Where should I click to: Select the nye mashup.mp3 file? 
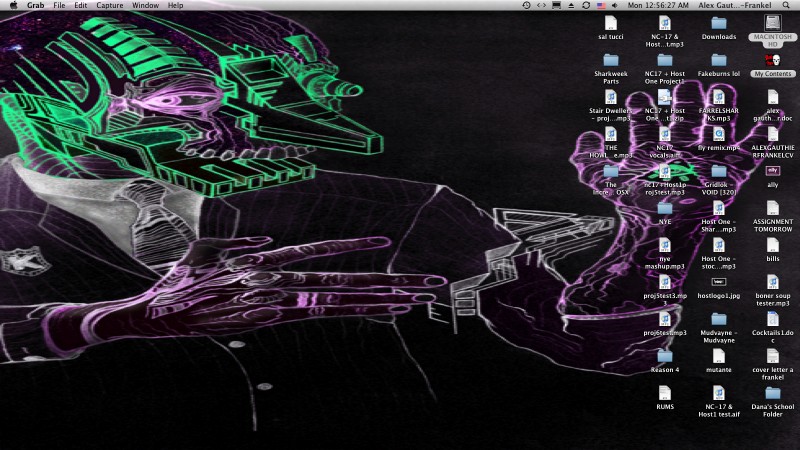pyautogui.click(x=665, y=245)
